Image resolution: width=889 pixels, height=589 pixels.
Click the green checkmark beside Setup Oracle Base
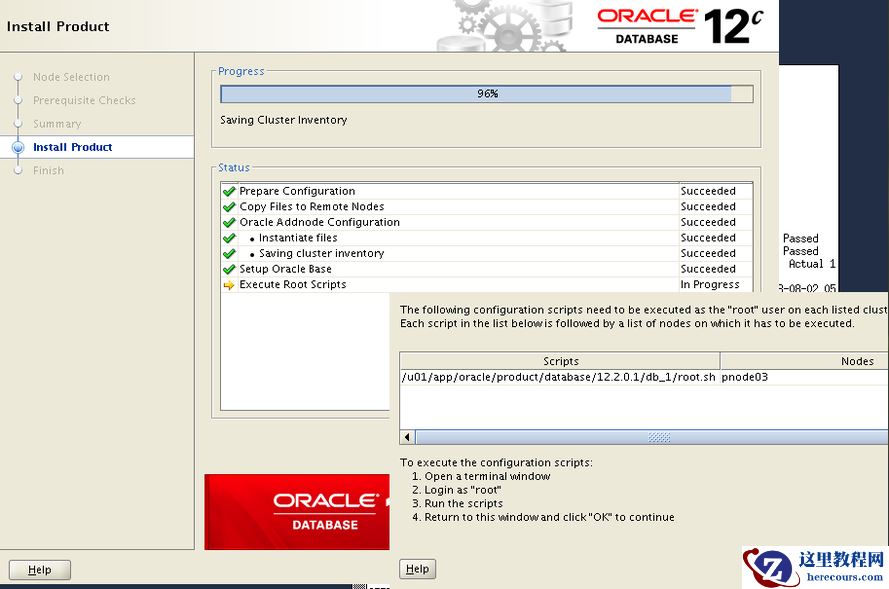(x=229, y=269)
